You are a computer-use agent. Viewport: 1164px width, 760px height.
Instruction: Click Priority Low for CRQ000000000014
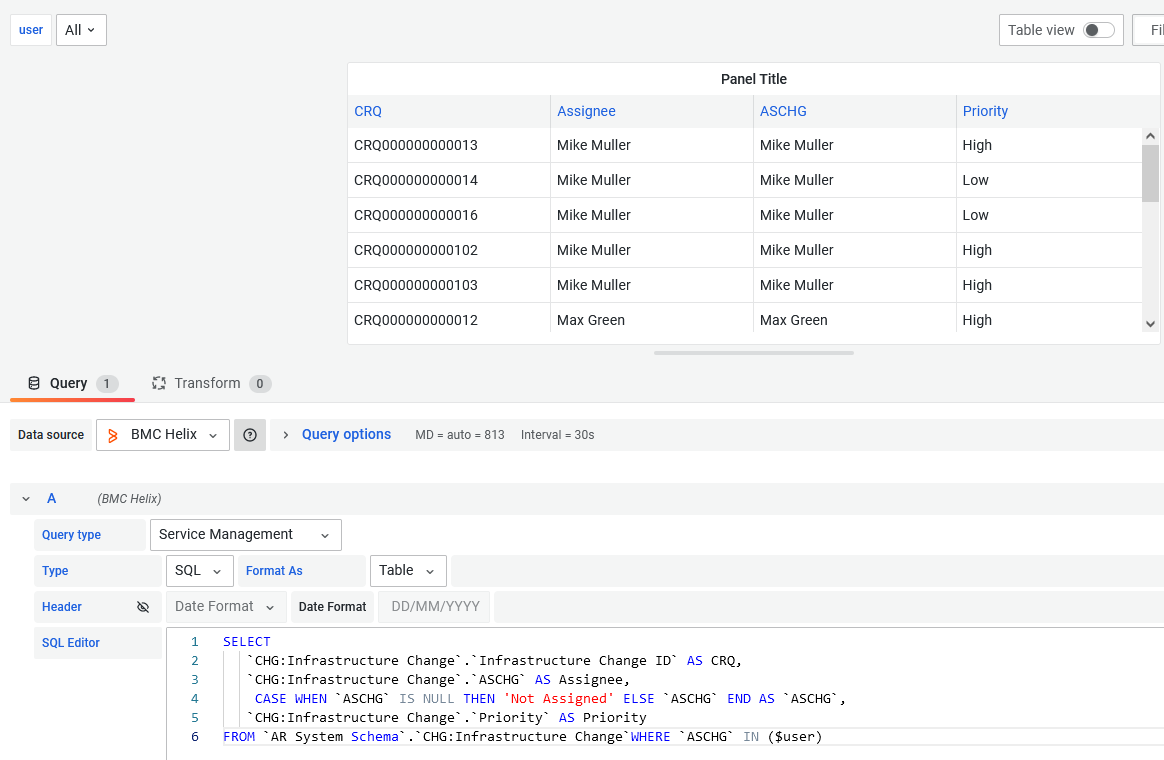(x=975, y=180)
